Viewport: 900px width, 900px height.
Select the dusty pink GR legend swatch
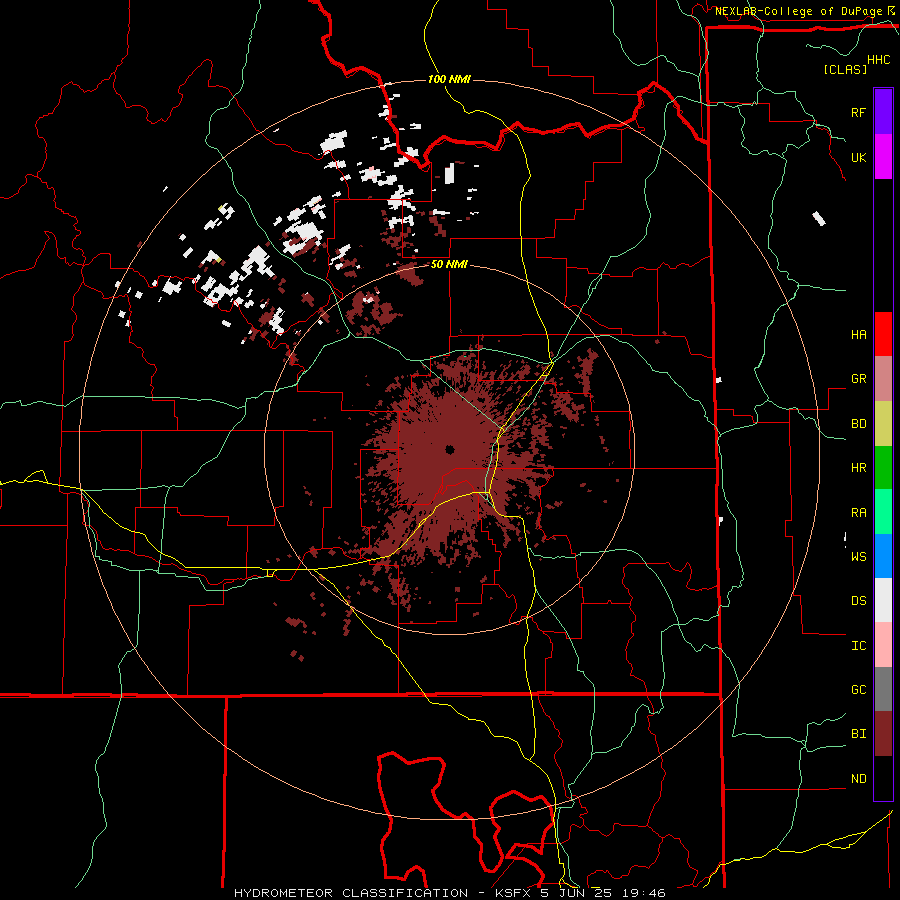click(883, 379)
